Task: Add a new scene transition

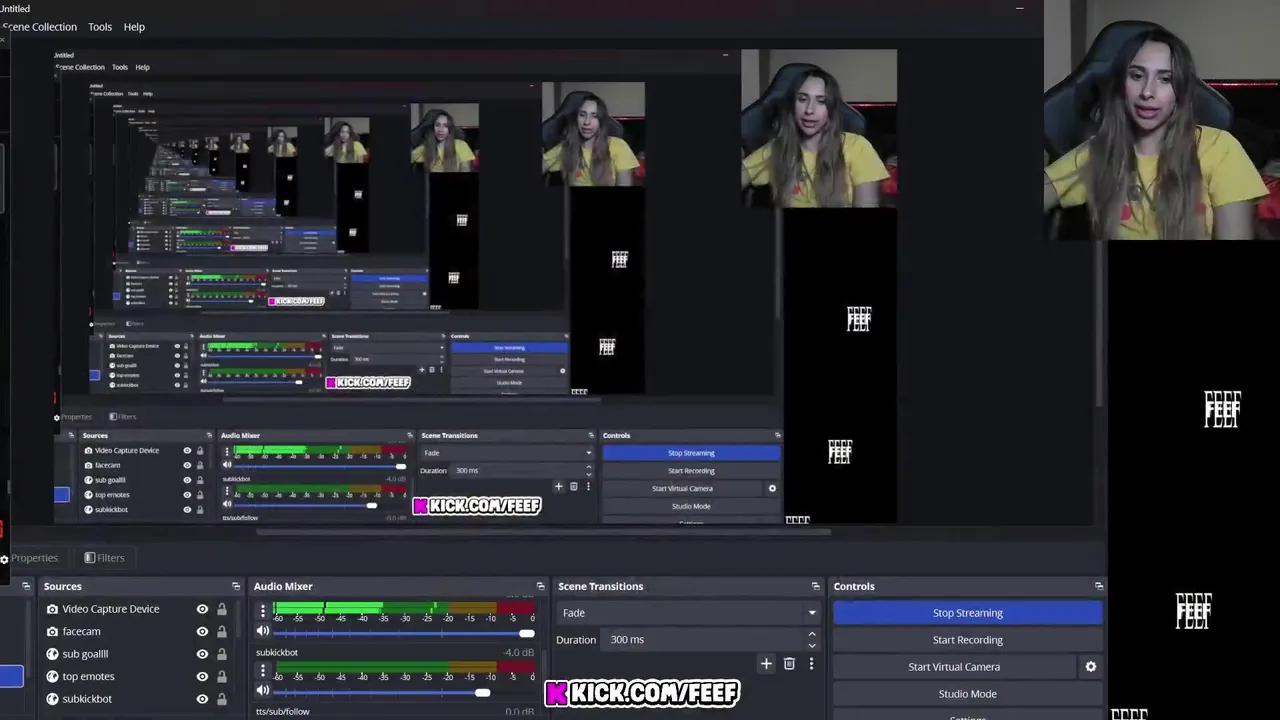Action: (x=766, y=663)
